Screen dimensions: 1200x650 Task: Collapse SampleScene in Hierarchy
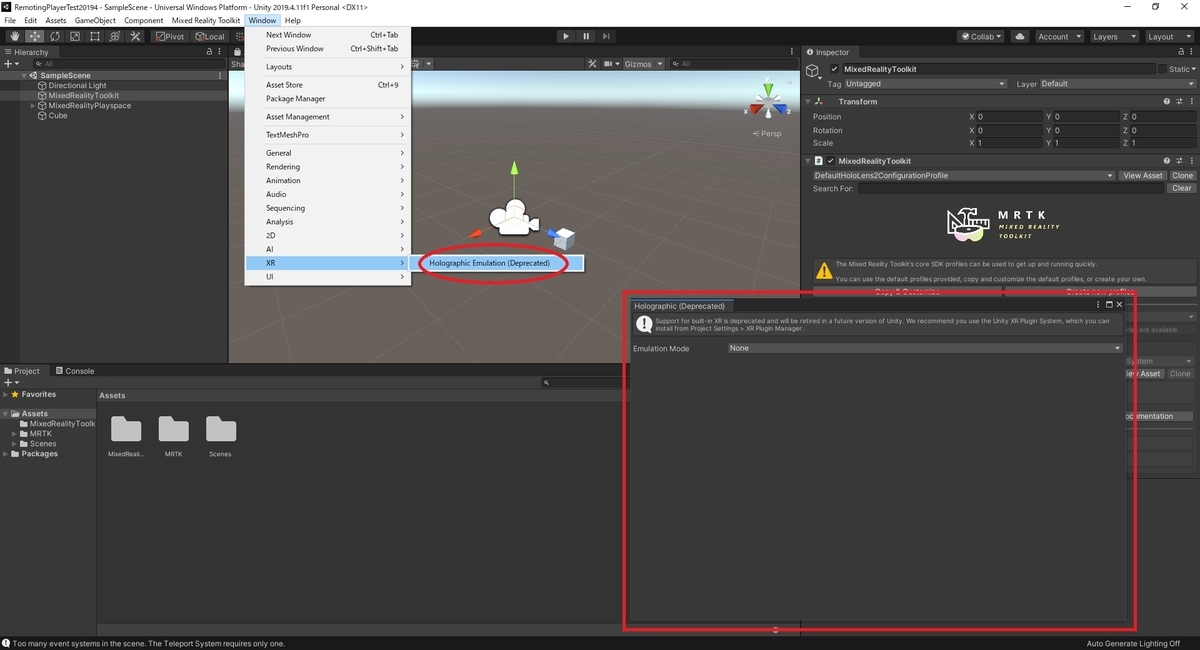click(23, 75)
